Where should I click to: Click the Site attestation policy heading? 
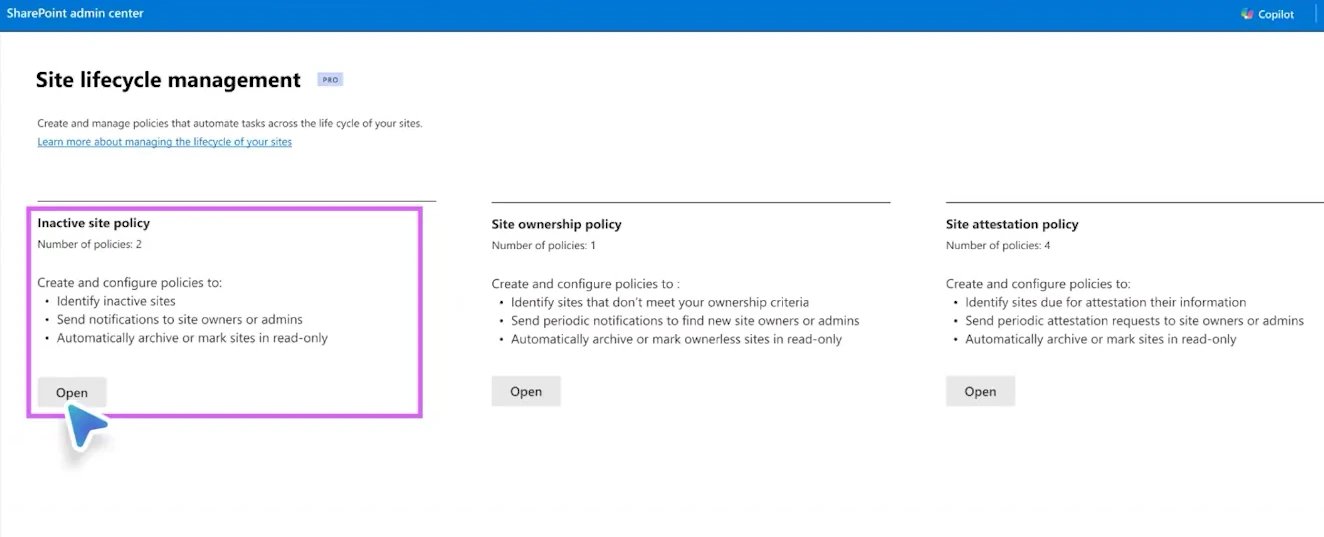pos(1012,224)
